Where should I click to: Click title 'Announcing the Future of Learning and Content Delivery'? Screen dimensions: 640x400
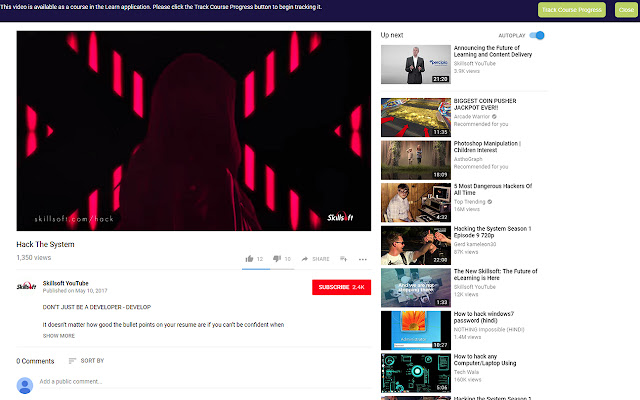[x=493, y=51]
